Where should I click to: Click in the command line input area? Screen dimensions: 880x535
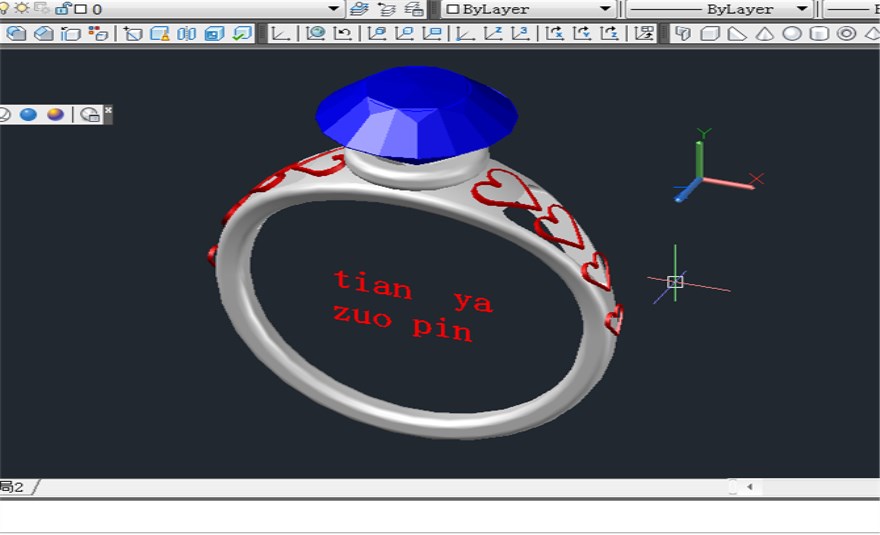pos(440,517)
